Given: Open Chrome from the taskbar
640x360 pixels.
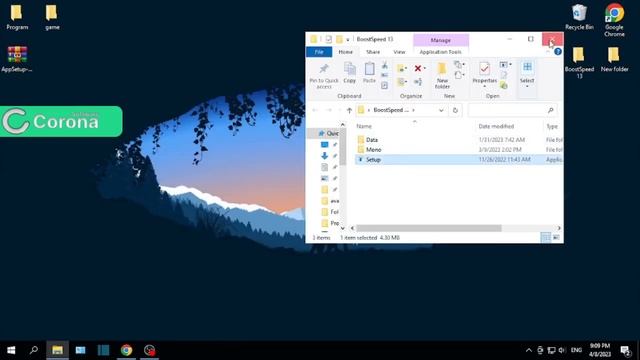Looking at the screenshot, I should 126,350.
